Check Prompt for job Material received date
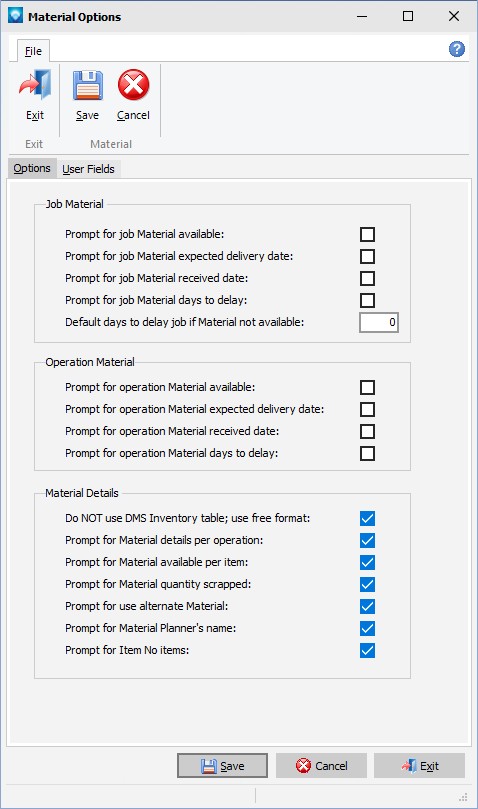Viewport: 478px width, 809px height. [x=368, y=278]
